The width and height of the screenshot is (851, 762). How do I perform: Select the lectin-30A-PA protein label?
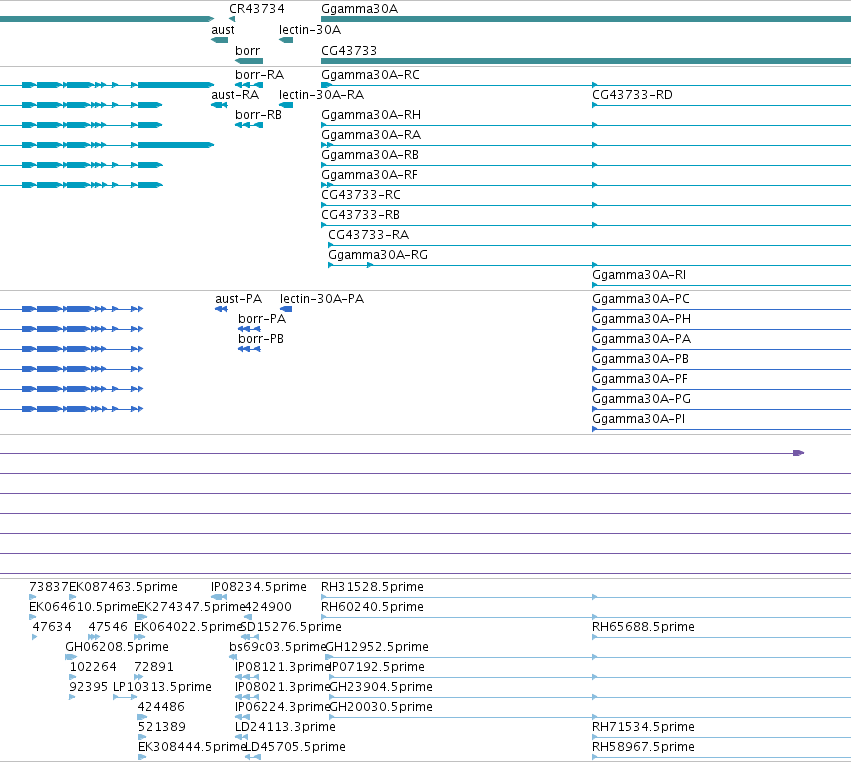click(322, 299)
